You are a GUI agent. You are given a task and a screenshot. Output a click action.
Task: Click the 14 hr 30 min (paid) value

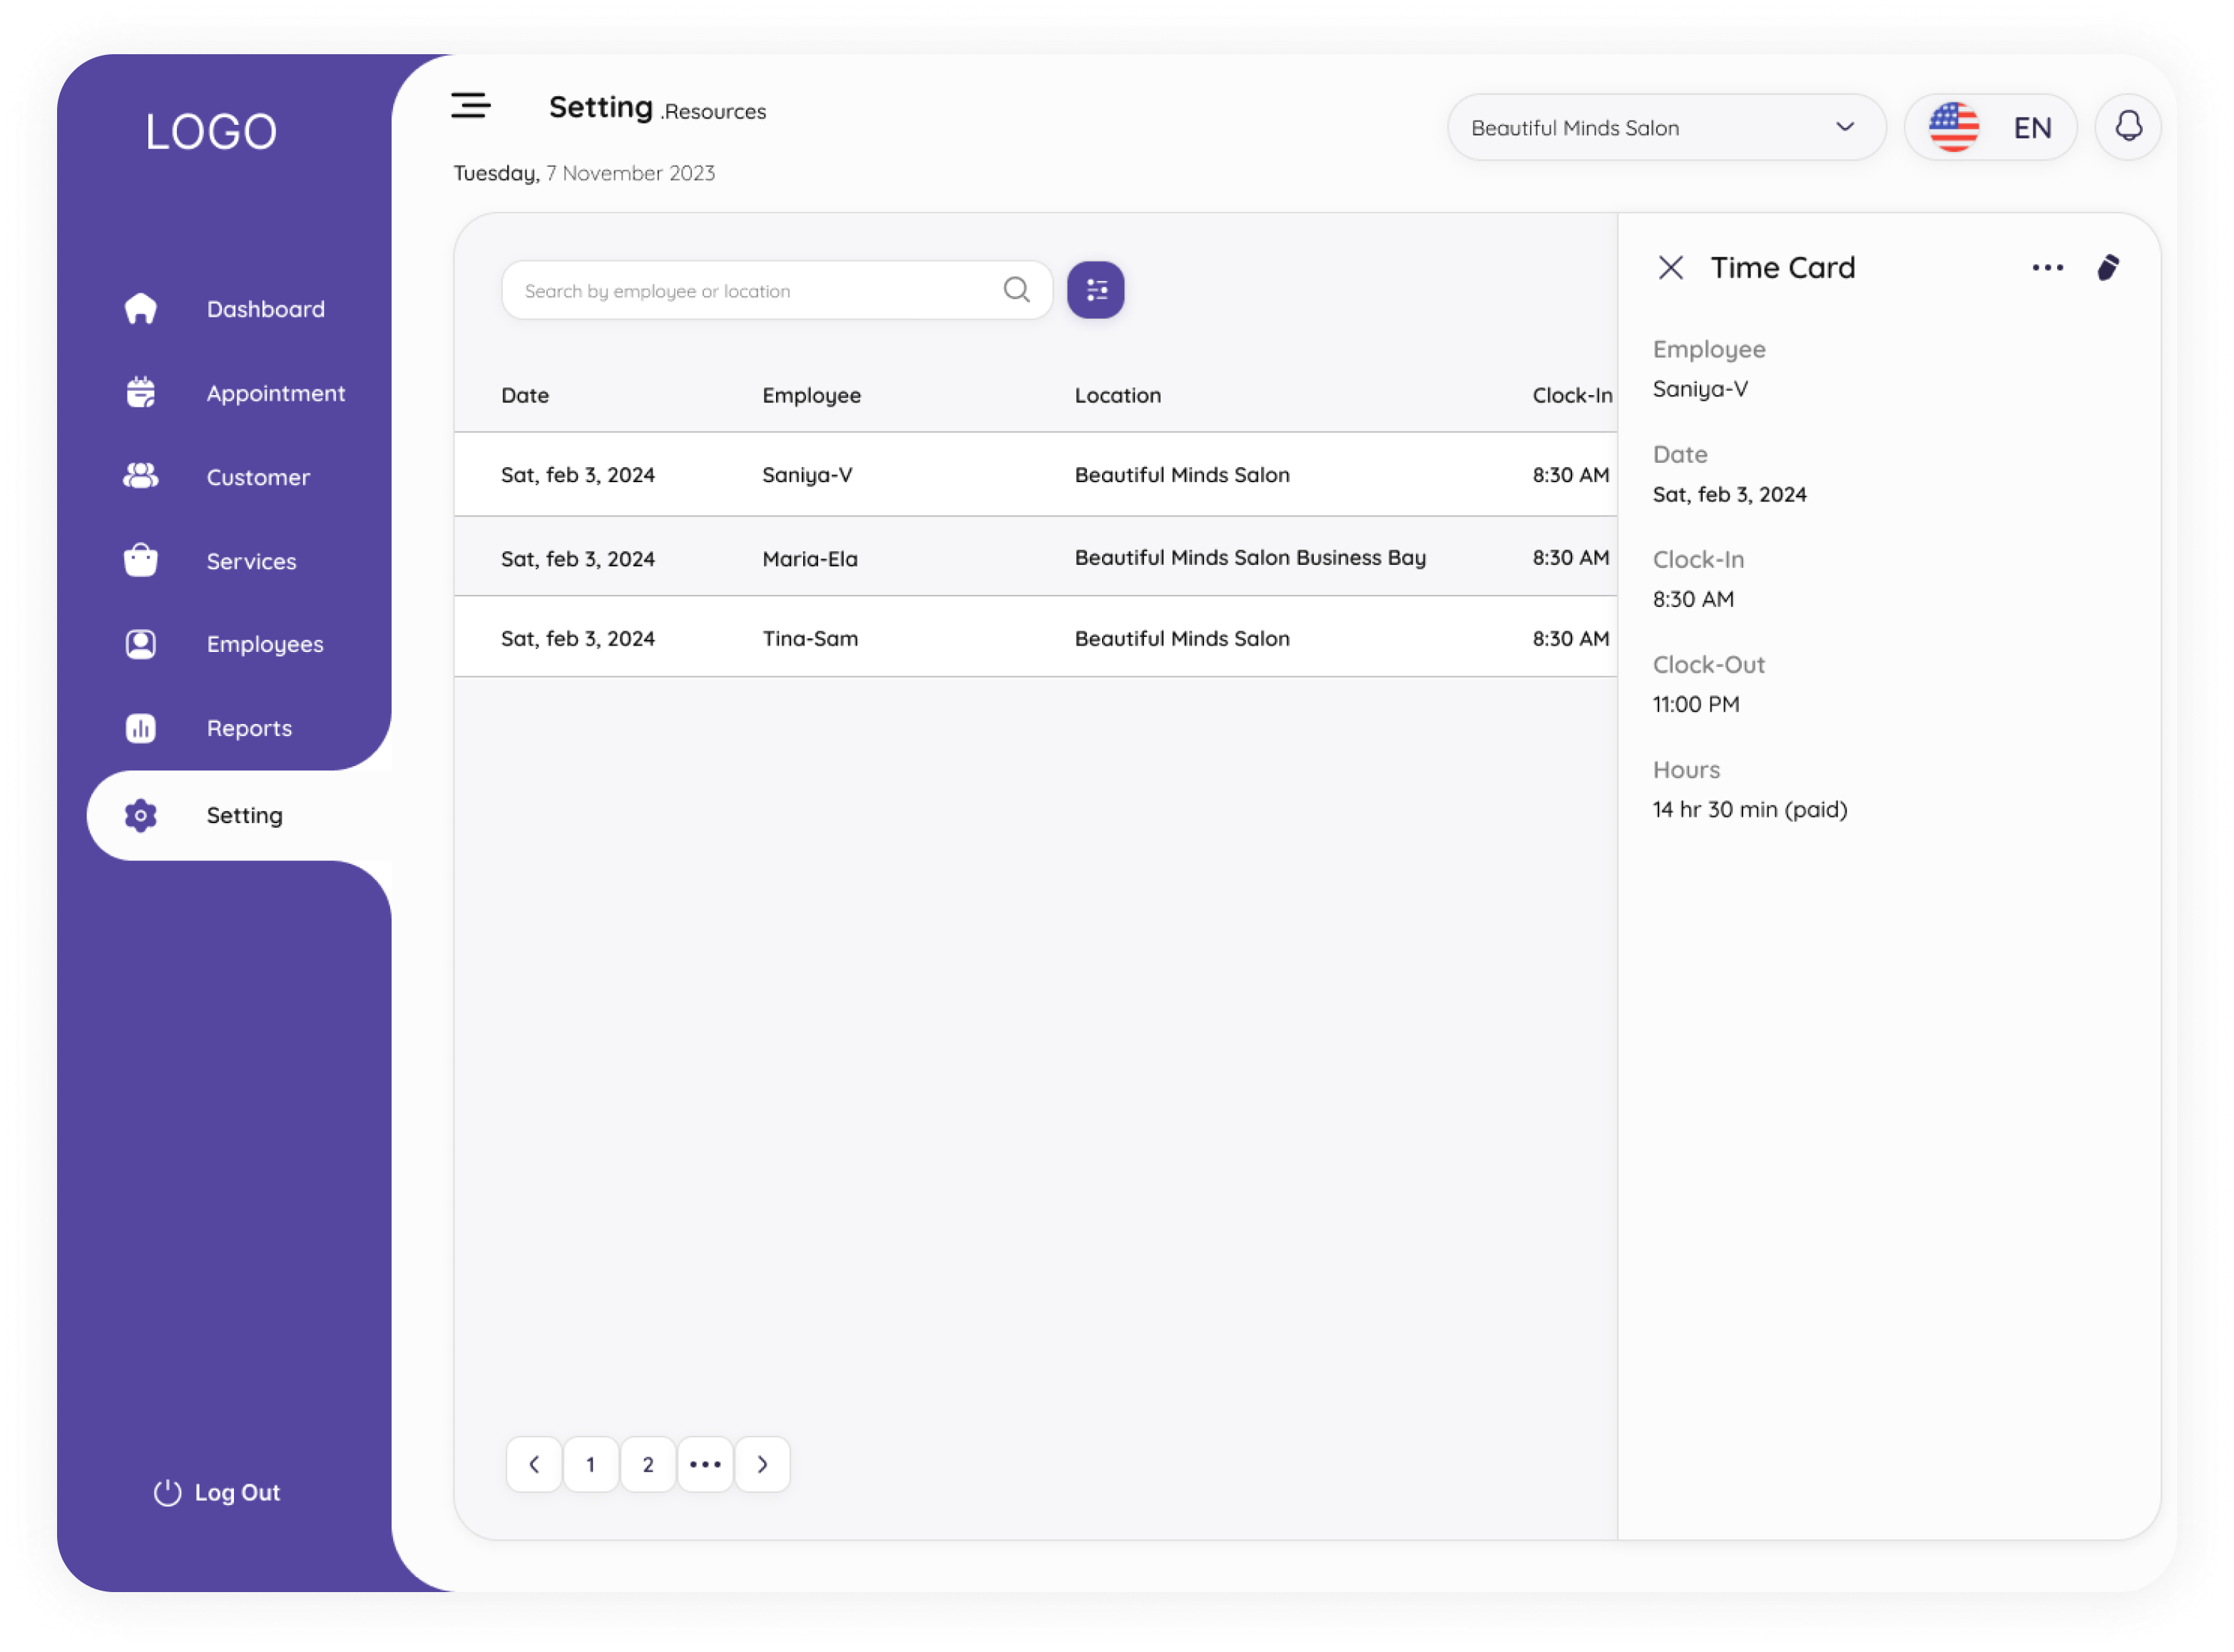[1750, 809]
